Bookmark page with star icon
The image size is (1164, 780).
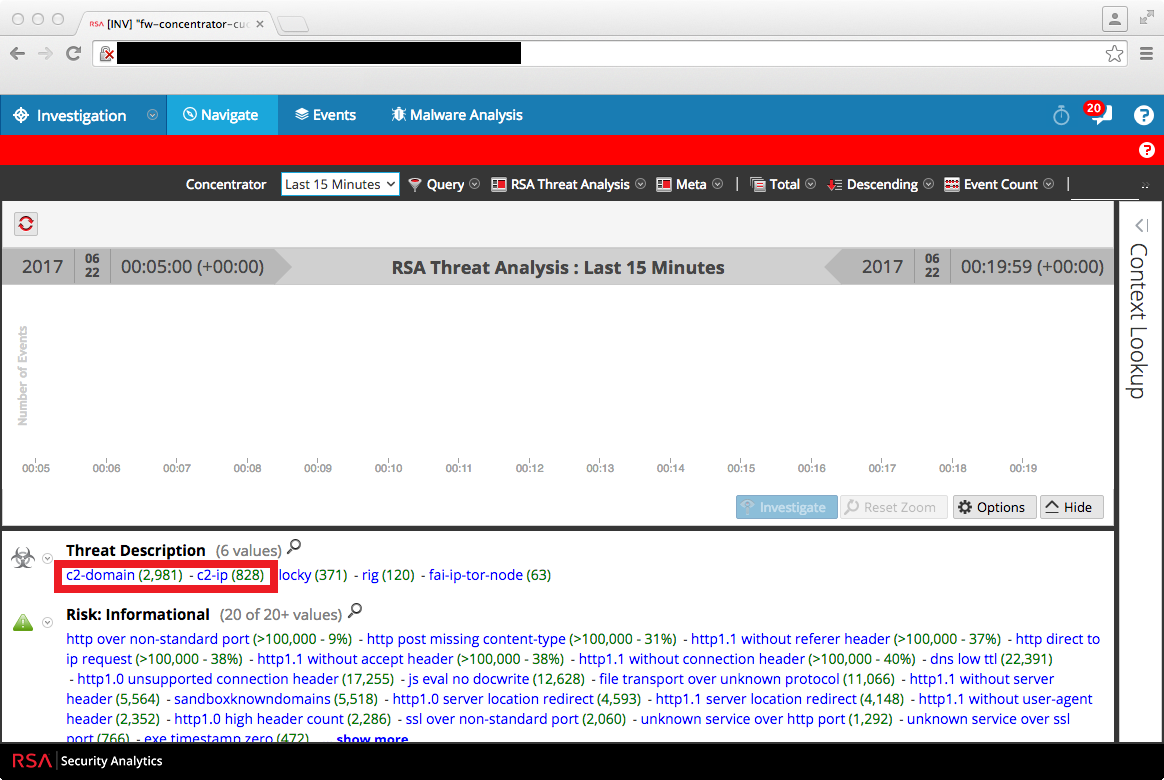click(1114, 54)
